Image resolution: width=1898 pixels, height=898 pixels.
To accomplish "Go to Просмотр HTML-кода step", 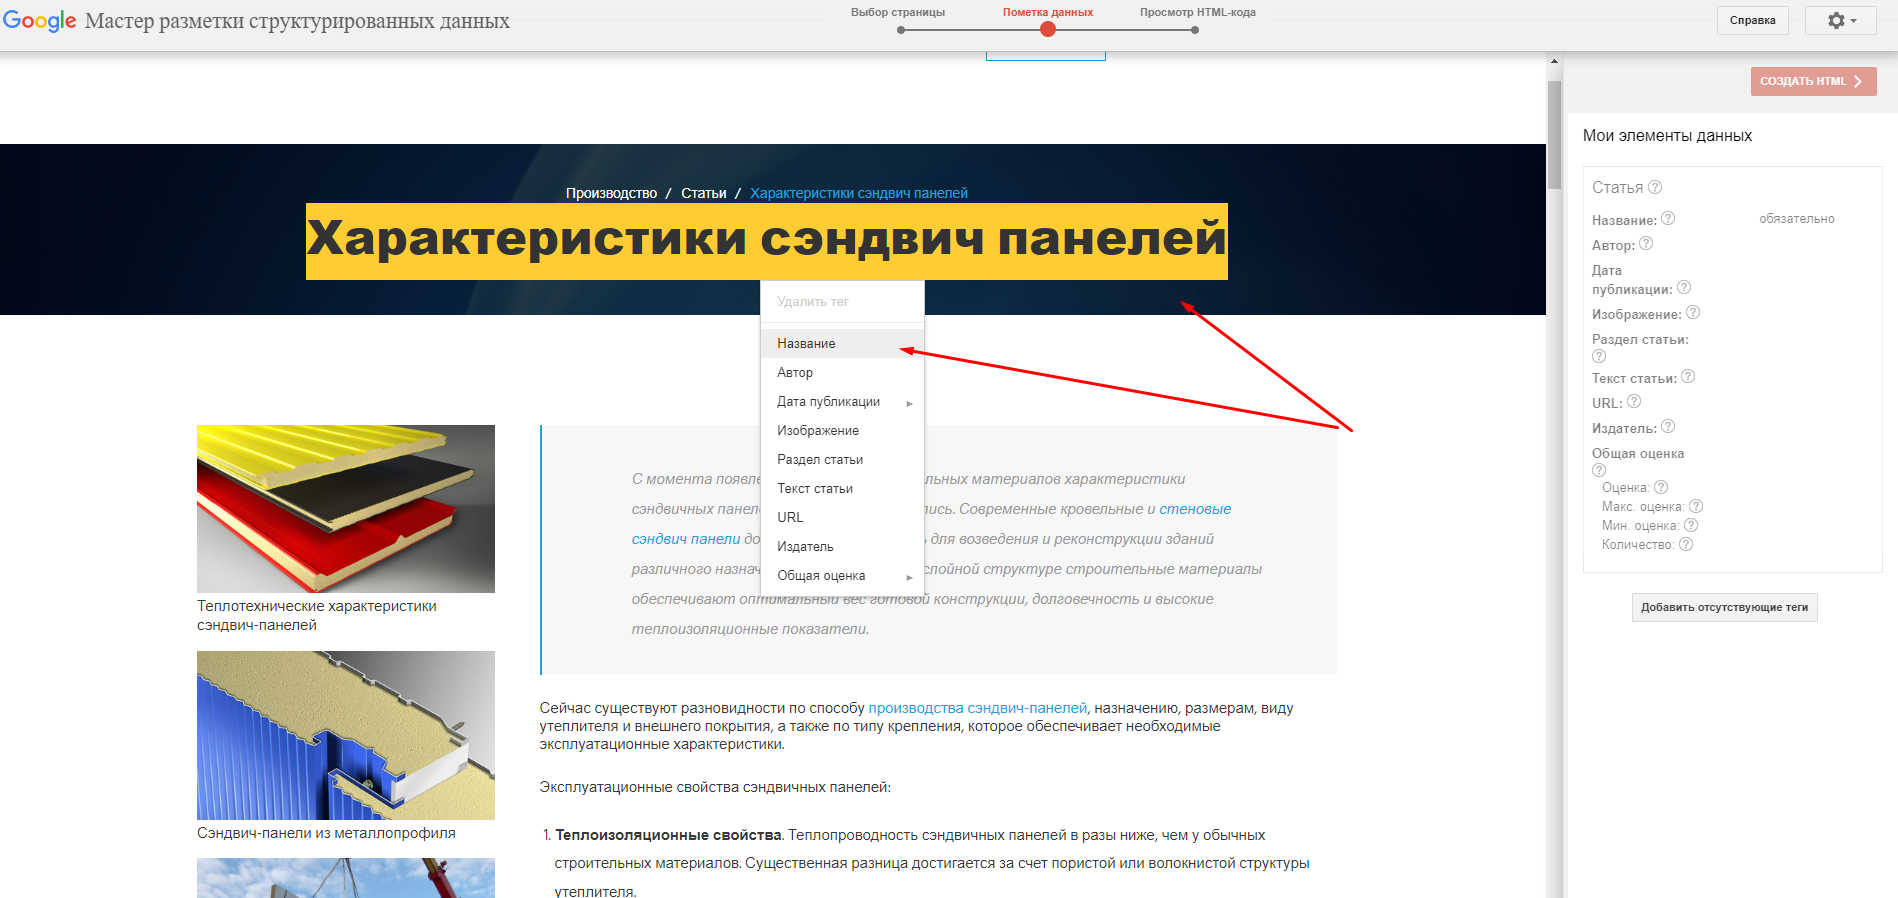I will point(1197,13).
